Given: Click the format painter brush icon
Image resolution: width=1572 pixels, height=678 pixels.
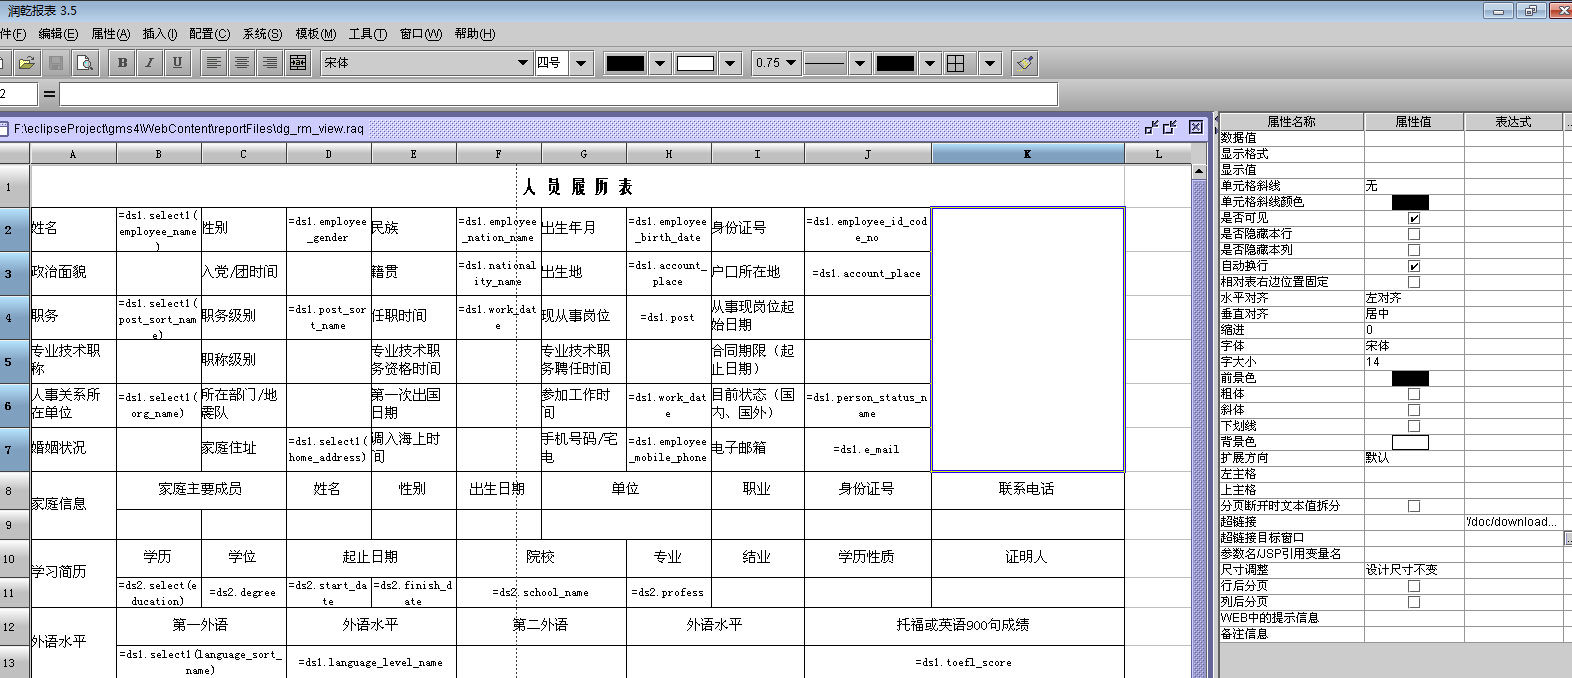Looking at the screenshot, I should coord(1024,63).
